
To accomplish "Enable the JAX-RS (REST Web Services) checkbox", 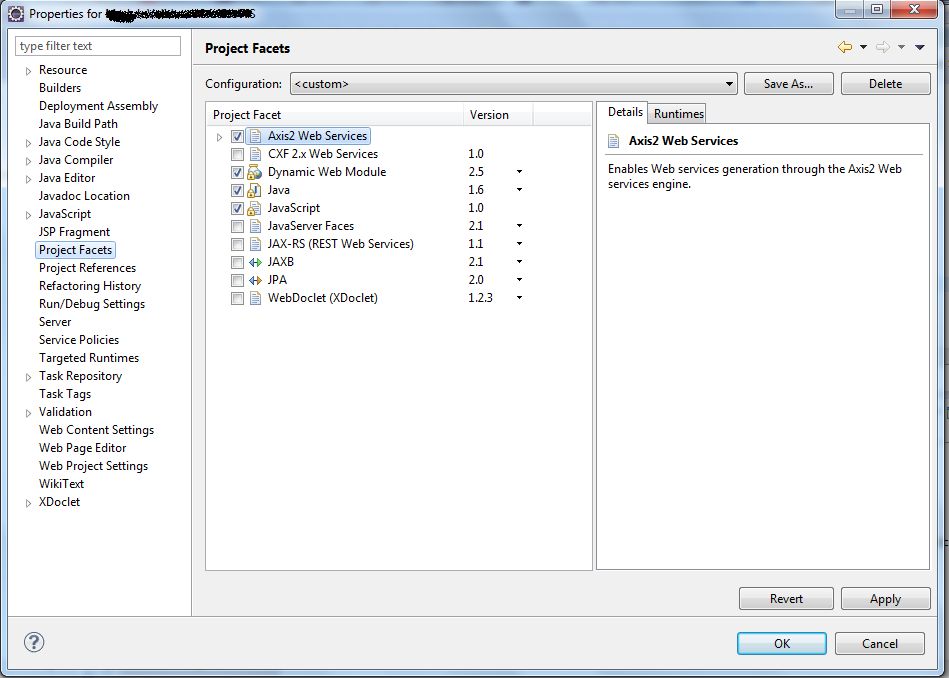I will pos(237,245).
